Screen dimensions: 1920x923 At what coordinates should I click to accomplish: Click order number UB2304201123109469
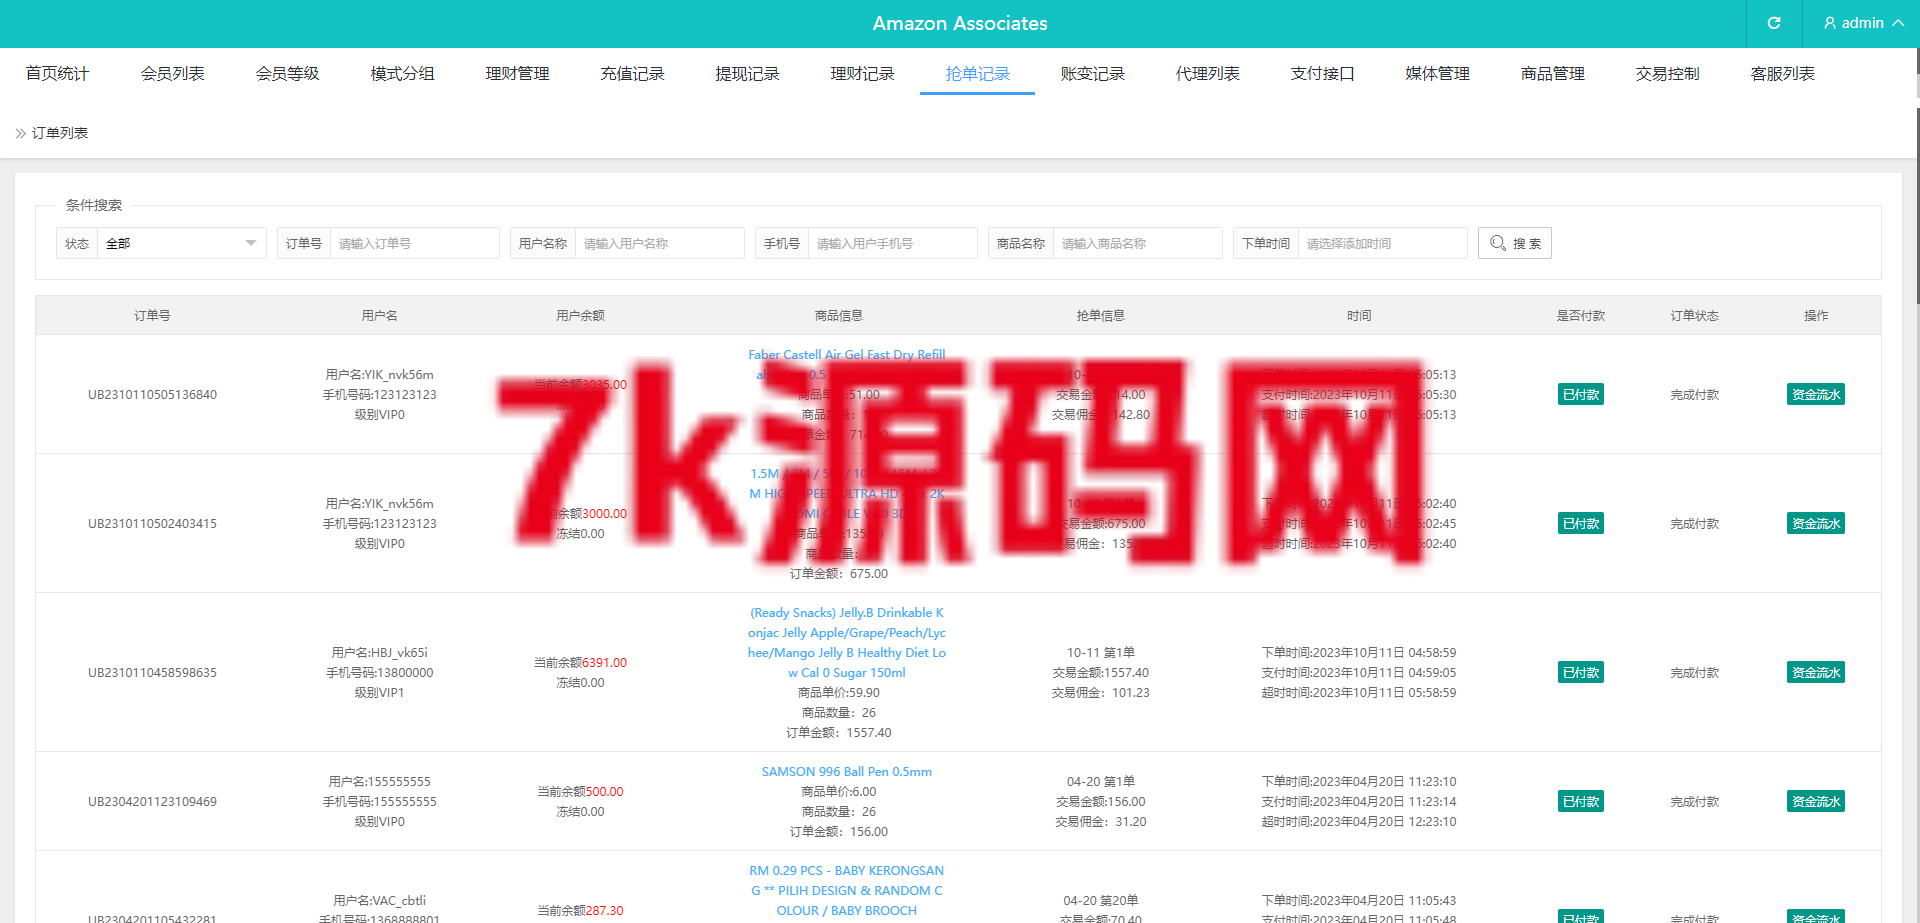pos(152,801)
